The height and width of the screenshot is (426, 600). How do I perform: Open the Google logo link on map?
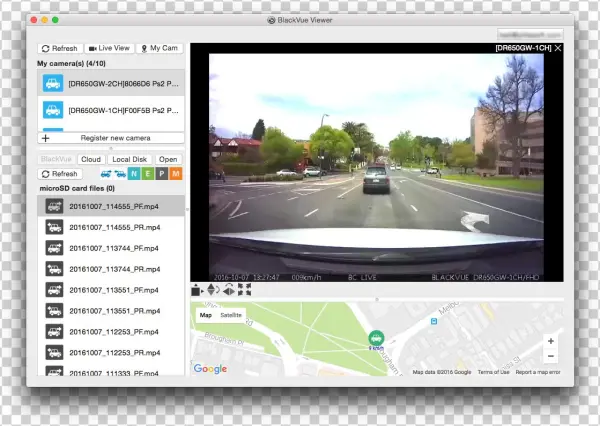click(210, 369)
